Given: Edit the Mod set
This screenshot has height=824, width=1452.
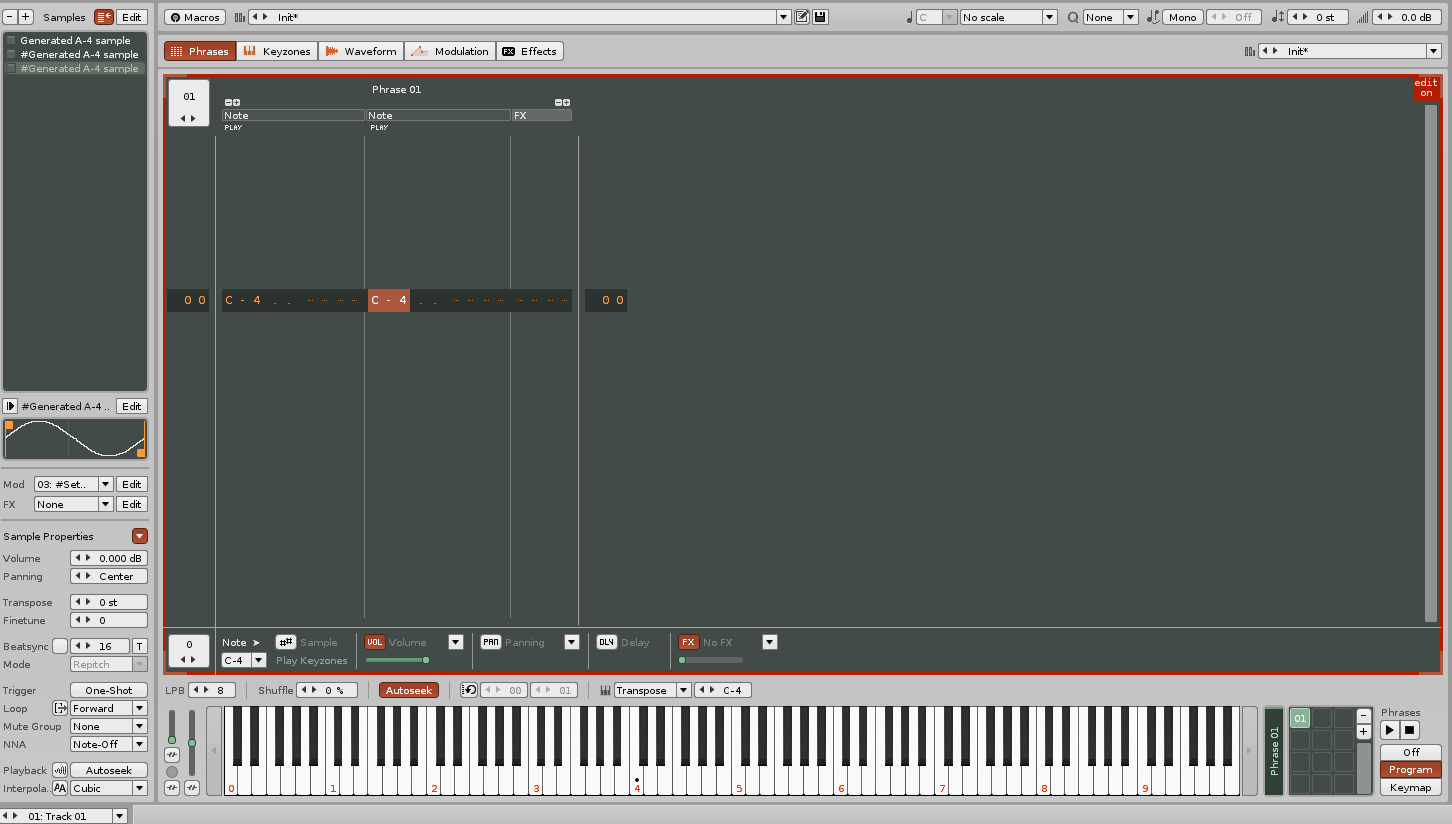Looking at the screenshot, I should [x=132, y=484].
